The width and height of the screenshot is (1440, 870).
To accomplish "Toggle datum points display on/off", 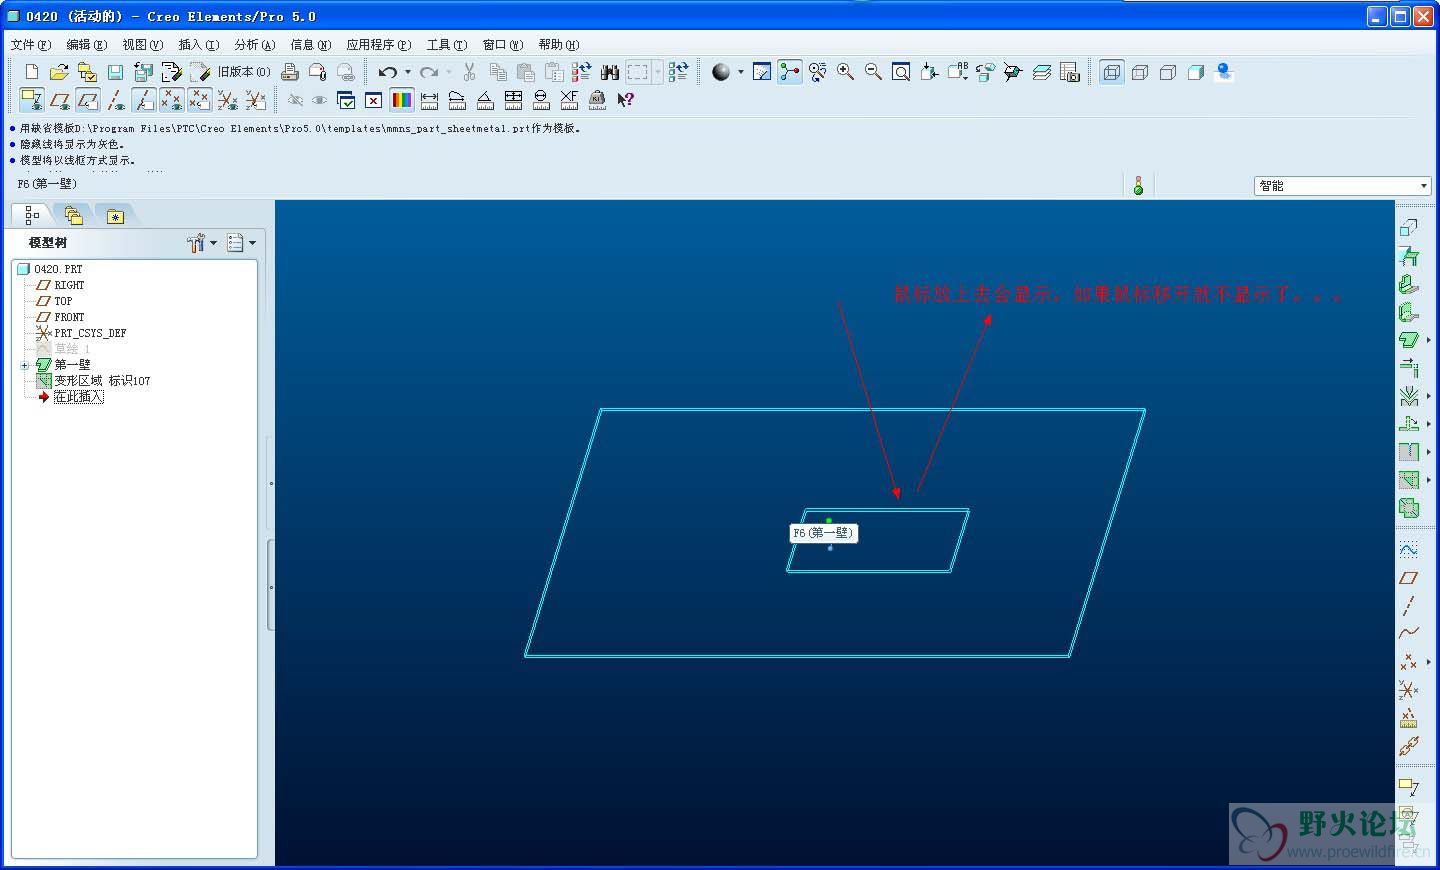I will [x=172, y=100].
